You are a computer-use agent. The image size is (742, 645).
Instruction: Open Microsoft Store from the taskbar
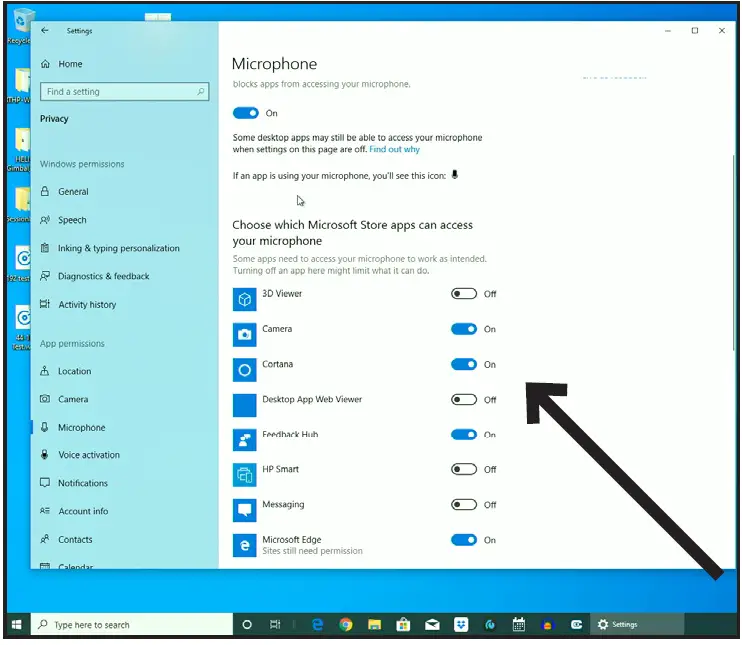(x=403, y=625)
